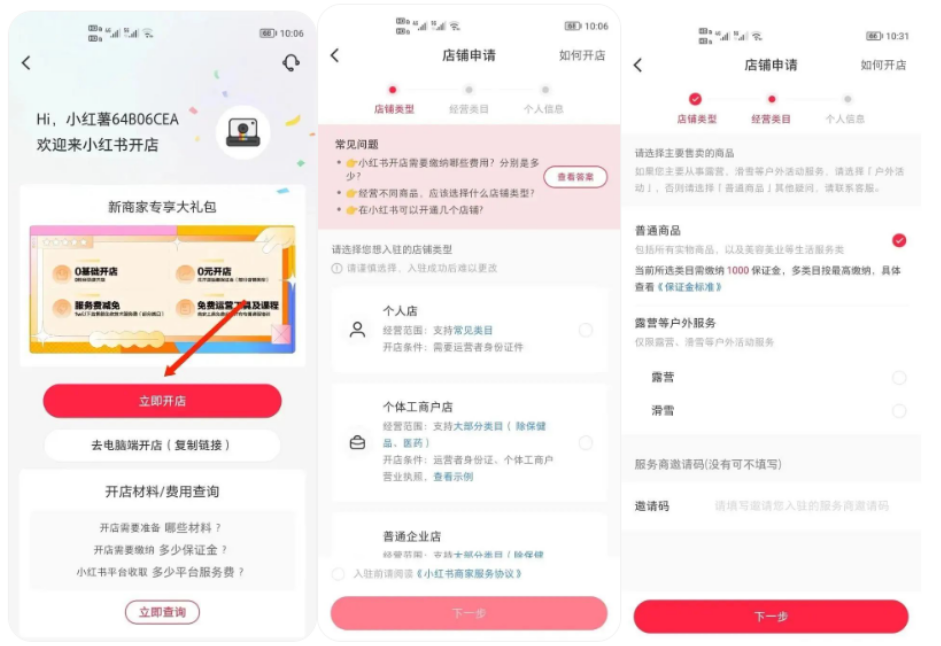Open the 保证金标准 link
Image resolution: width=941 pixels, height=646 pixels.
690,287
